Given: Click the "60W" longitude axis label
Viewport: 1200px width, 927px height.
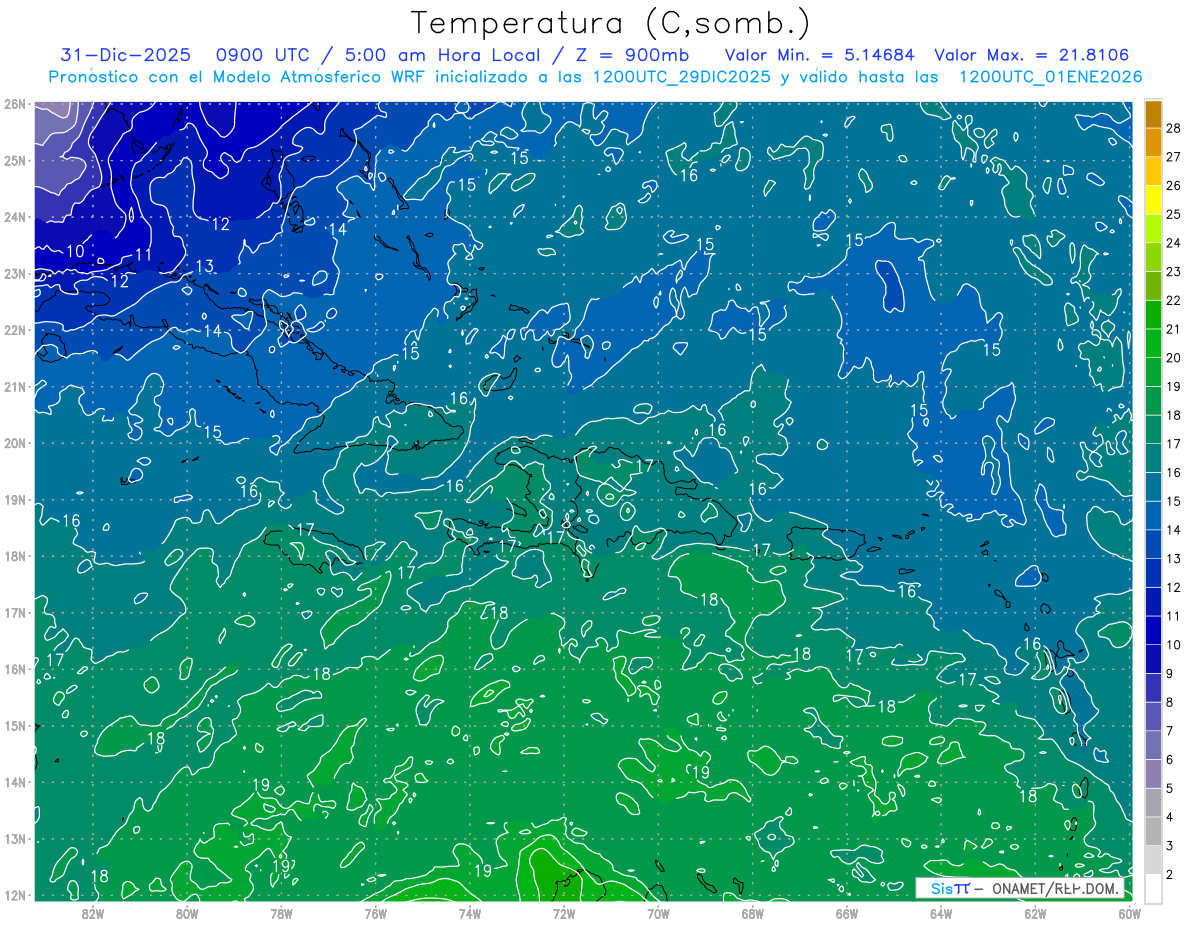Looking at the screenshot, I should (1129, 913).
